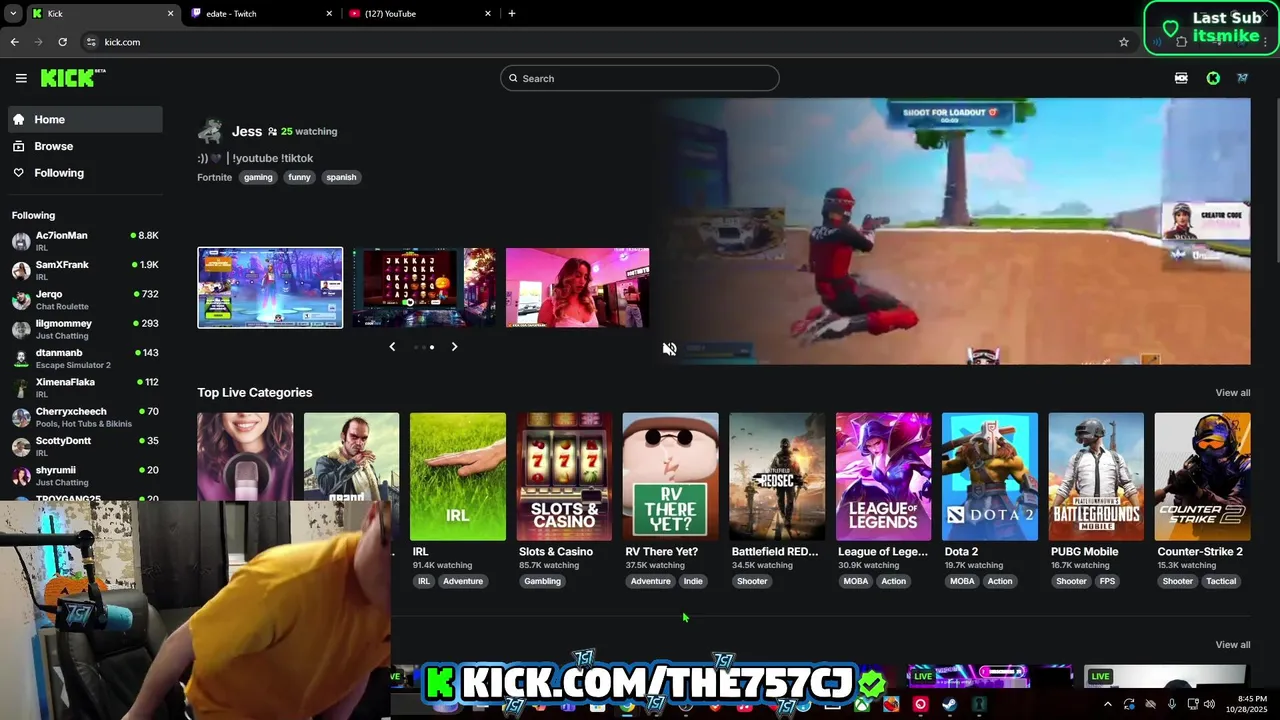
Task: Click the Indie tag
Action: point(693,581)
